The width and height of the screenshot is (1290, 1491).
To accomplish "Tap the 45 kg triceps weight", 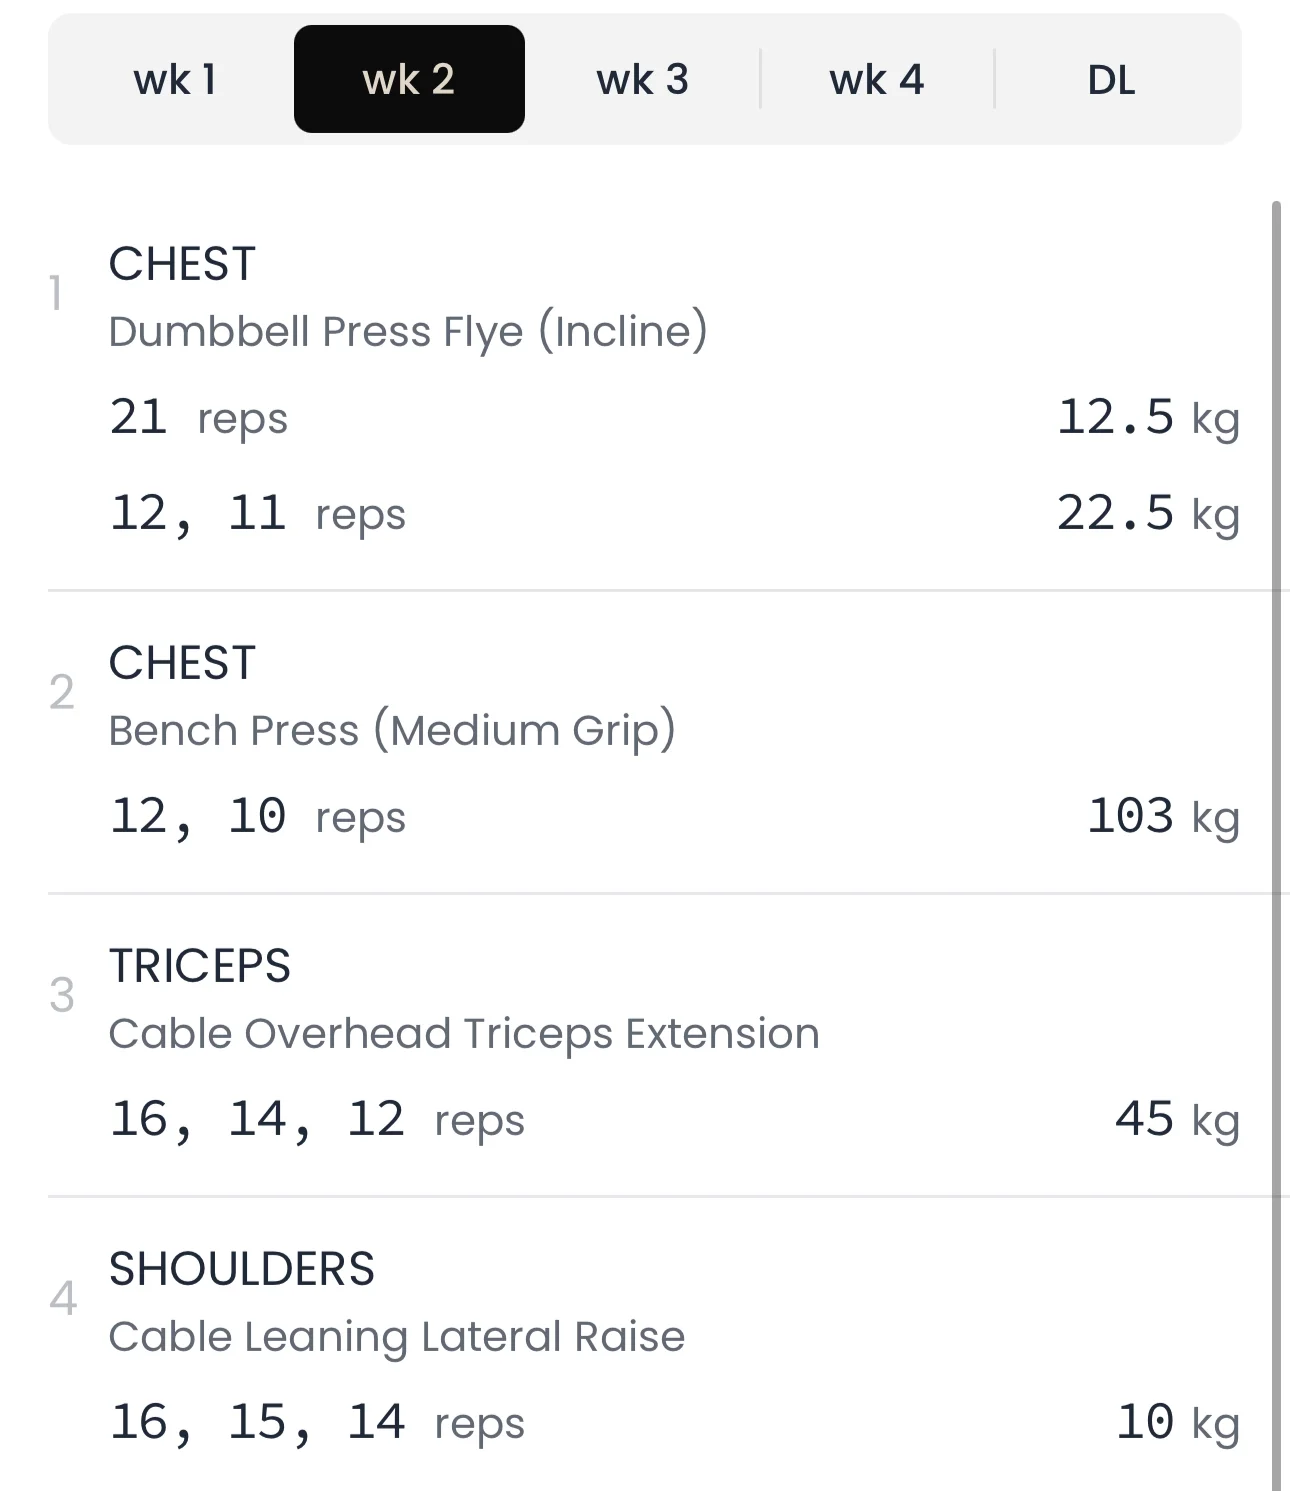I will [1176, 1119].
